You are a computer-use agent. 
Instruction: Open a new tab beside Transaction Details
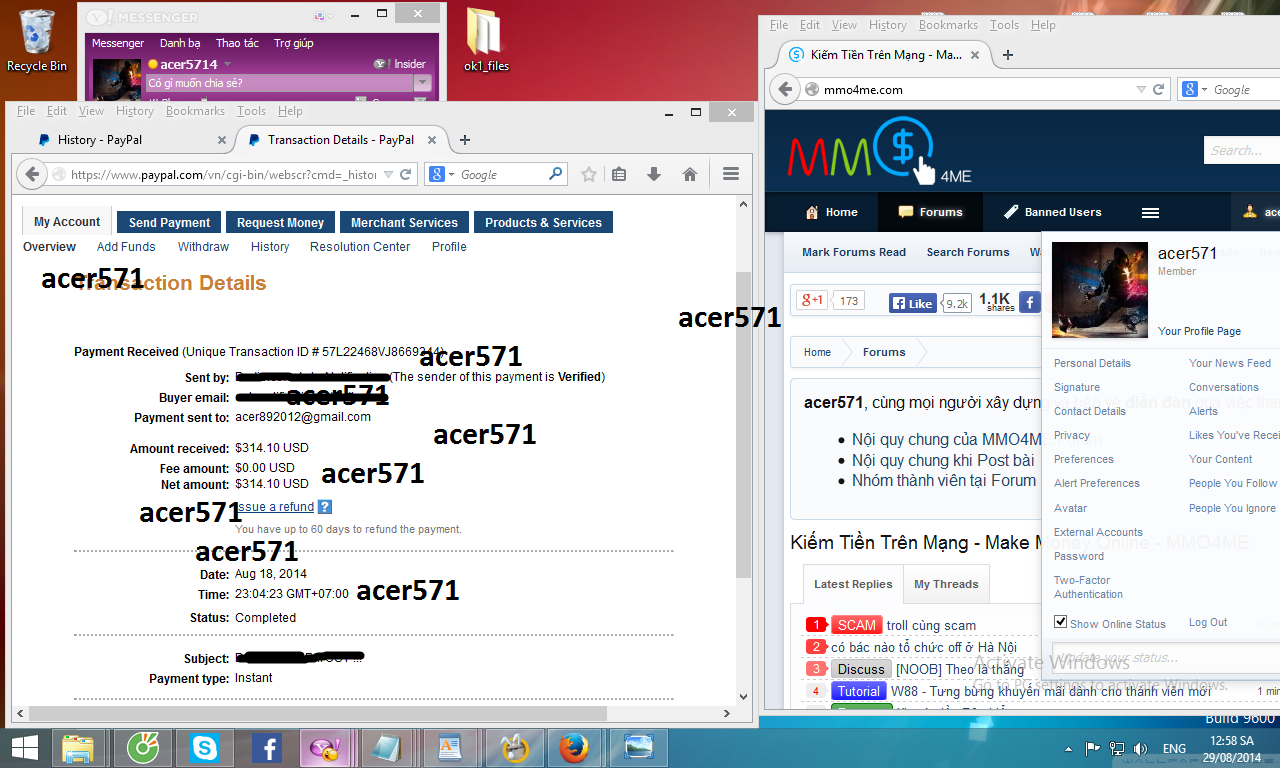(465, 140)
